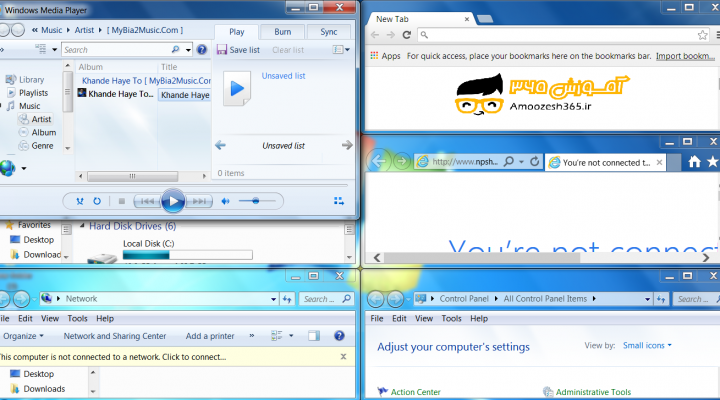
Task: Open Internet Explorer home page
Action: click(694, 162)
